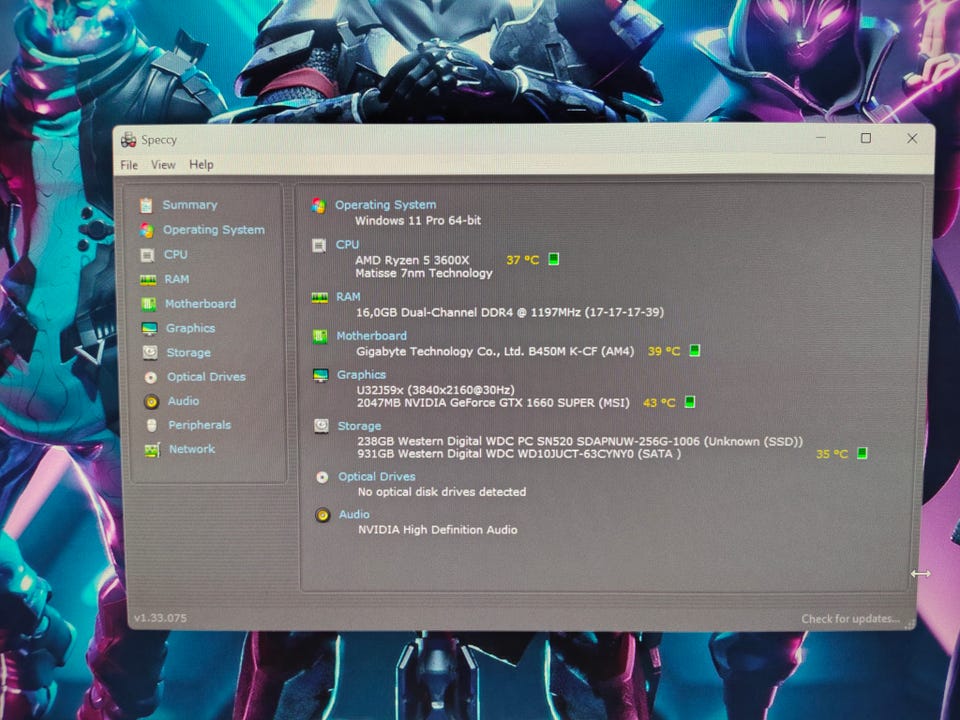
Task: Open the View menu
Action: [x=163, y=165]
